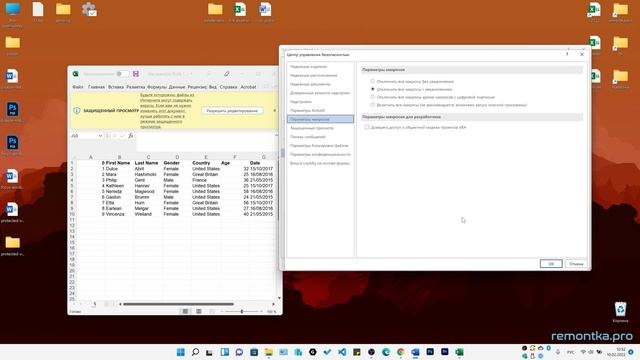This screenshot has height=360, width=640.
Task: Open the Windows Start menu
Action: click(180, 352)
